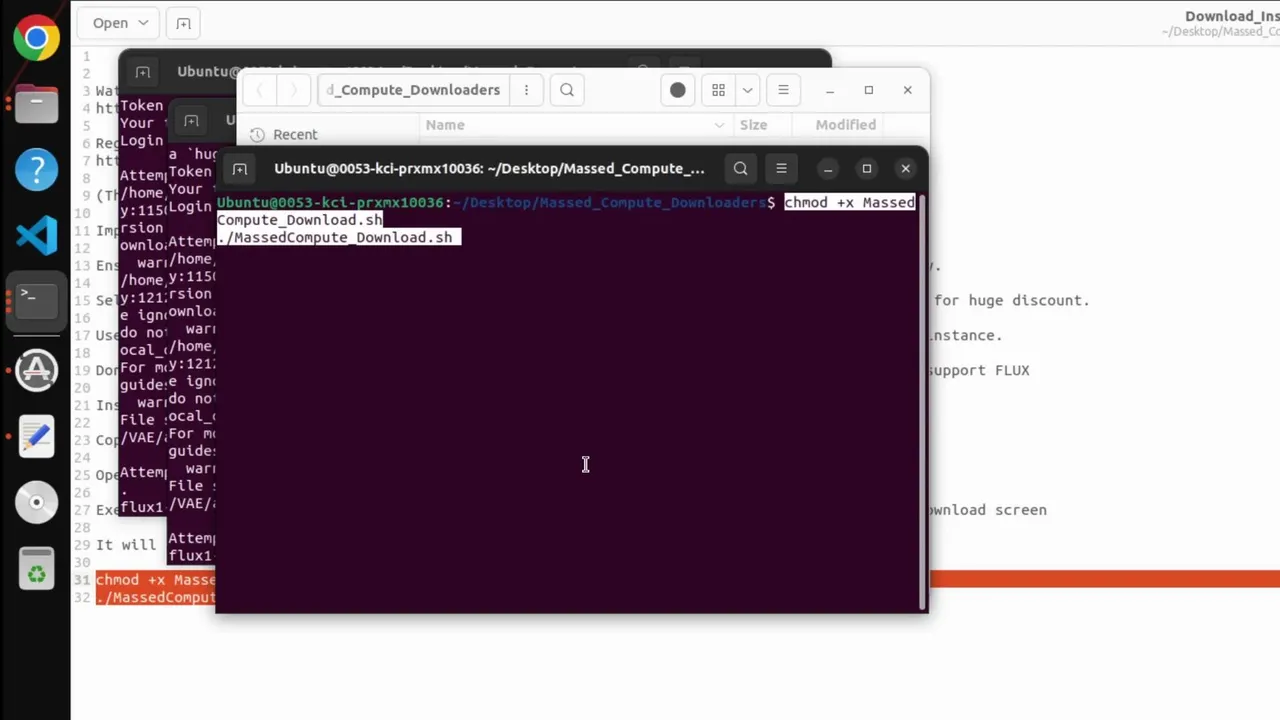This screenshot has height=720, width=1280.
Task: Sort by the Size column header
Action: tap(753, 125)
